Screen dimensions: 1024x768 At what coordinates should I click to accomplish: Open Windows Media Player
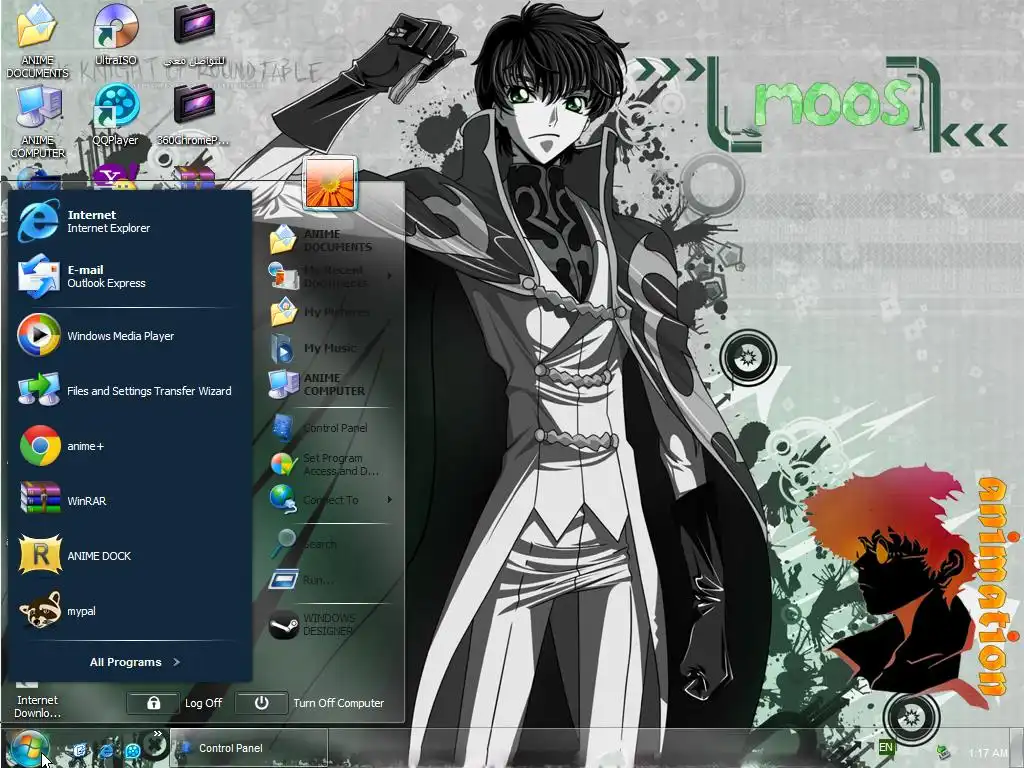coord(129,336)
